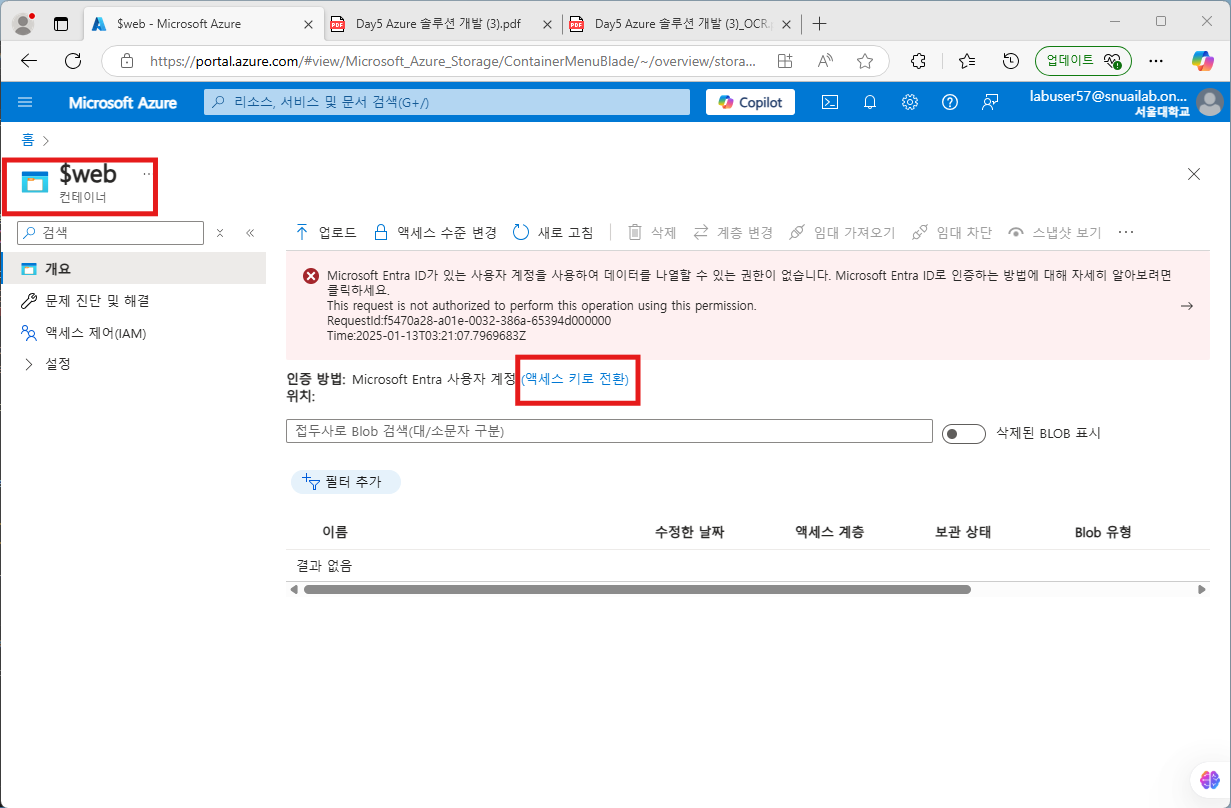This screenshot has height=808, width=1231.
Task: Sort by the 보관 상태 column header
Action: (962, 532)
